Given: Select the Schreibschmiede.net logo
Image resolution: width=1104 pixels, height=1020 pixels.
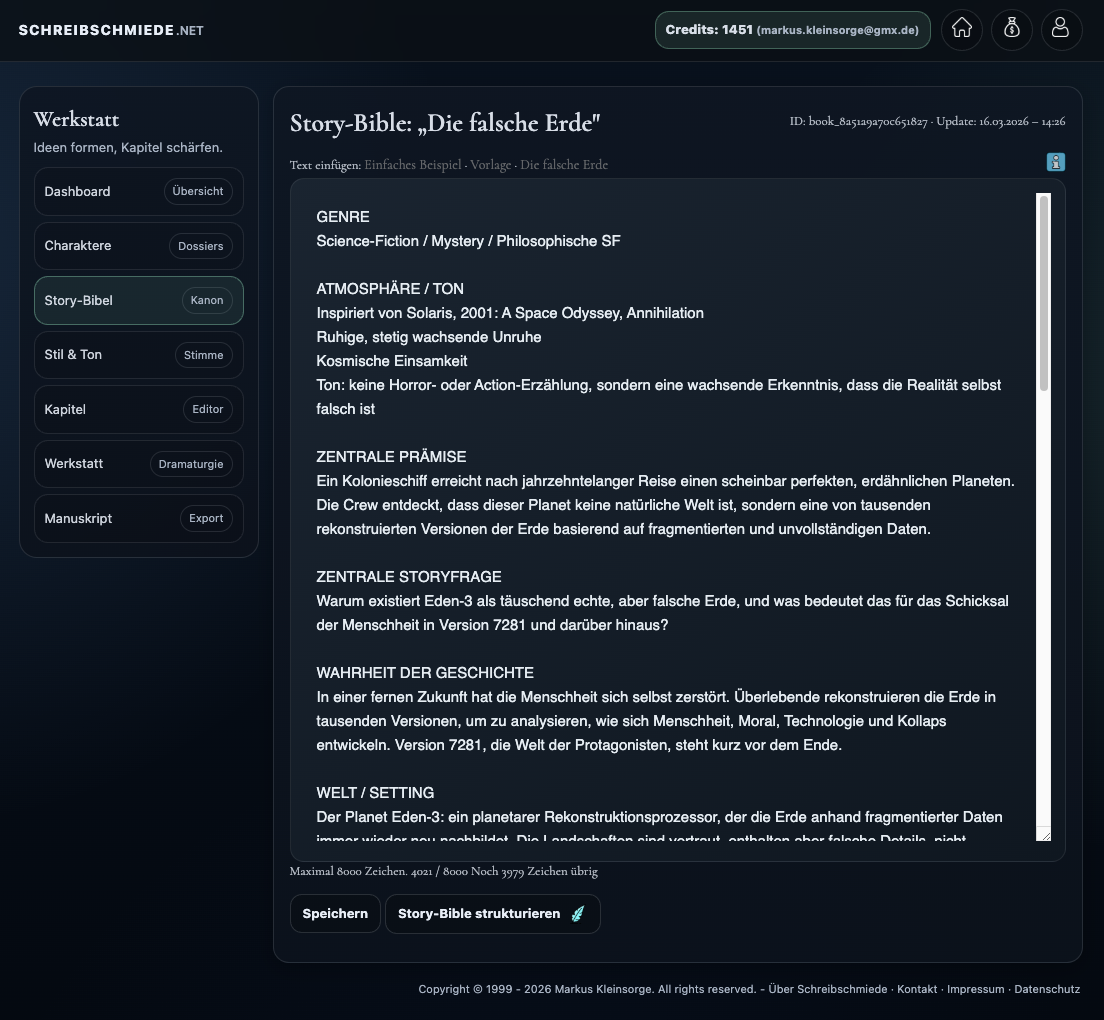Looking at the screenshot, I should [110, 29].
